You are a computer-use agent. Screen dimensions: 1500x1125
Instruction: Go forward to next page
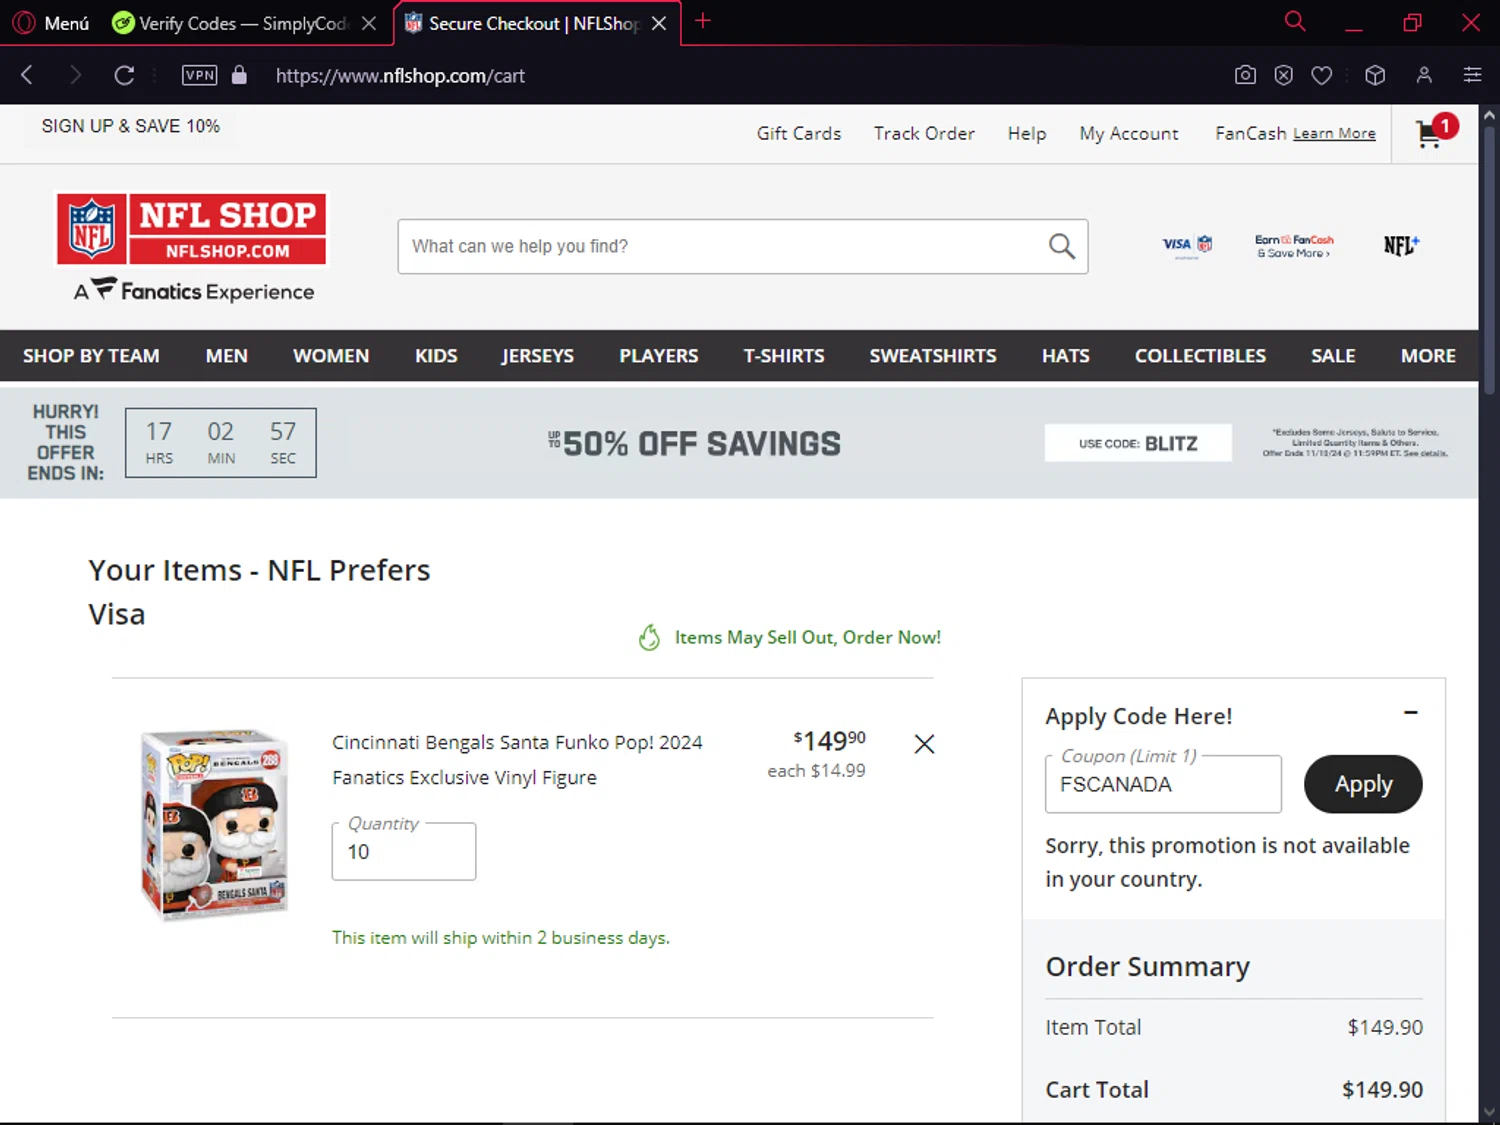point(75,75)
